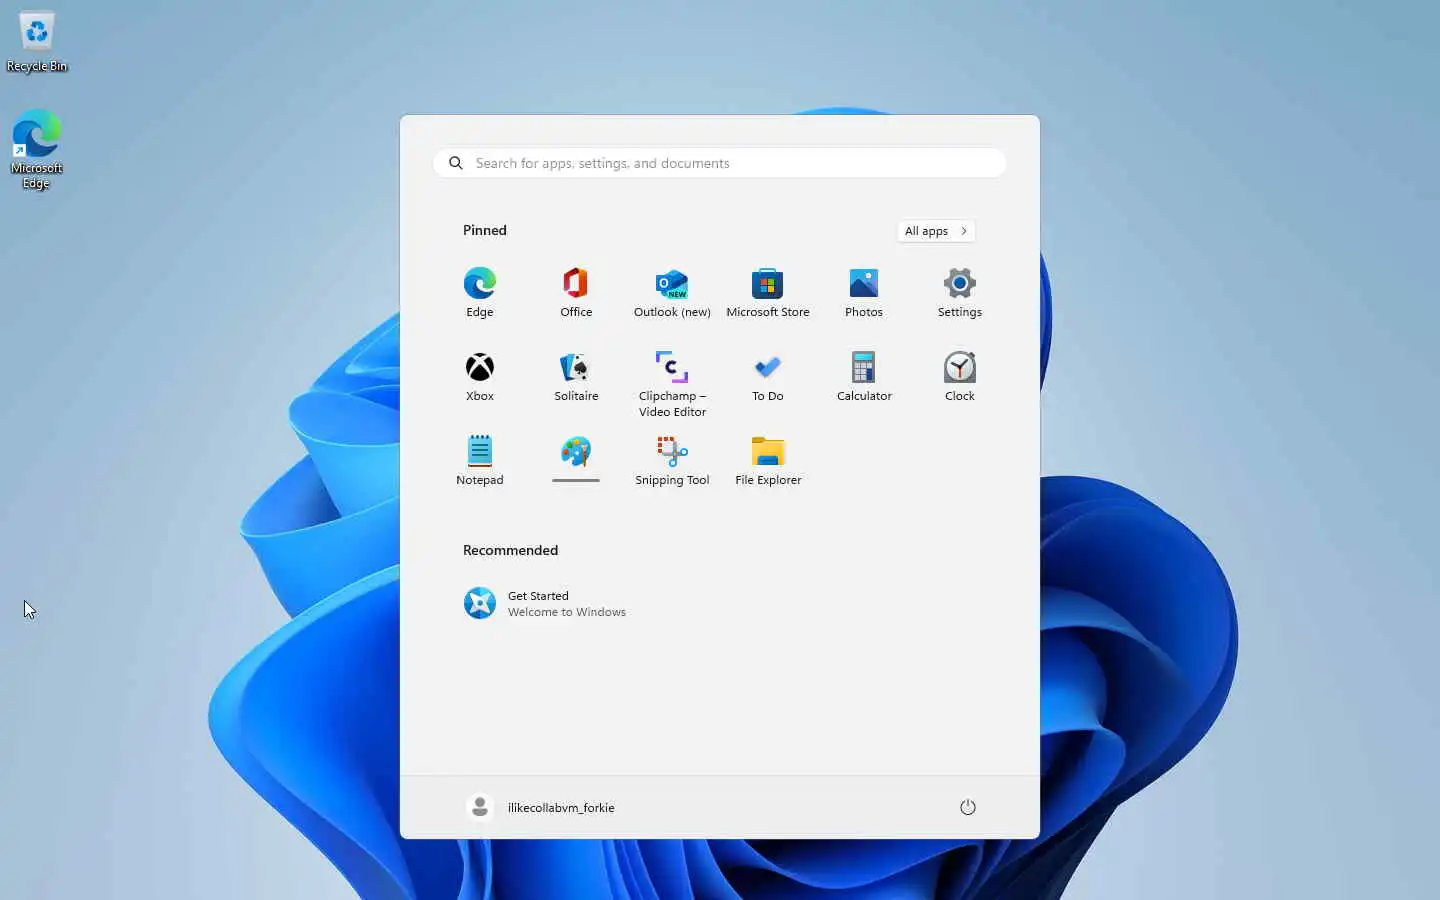This screenshot has width=1440, height=900.
Task: Open Edge from pinned apps
Action: (x=479, y=292)
